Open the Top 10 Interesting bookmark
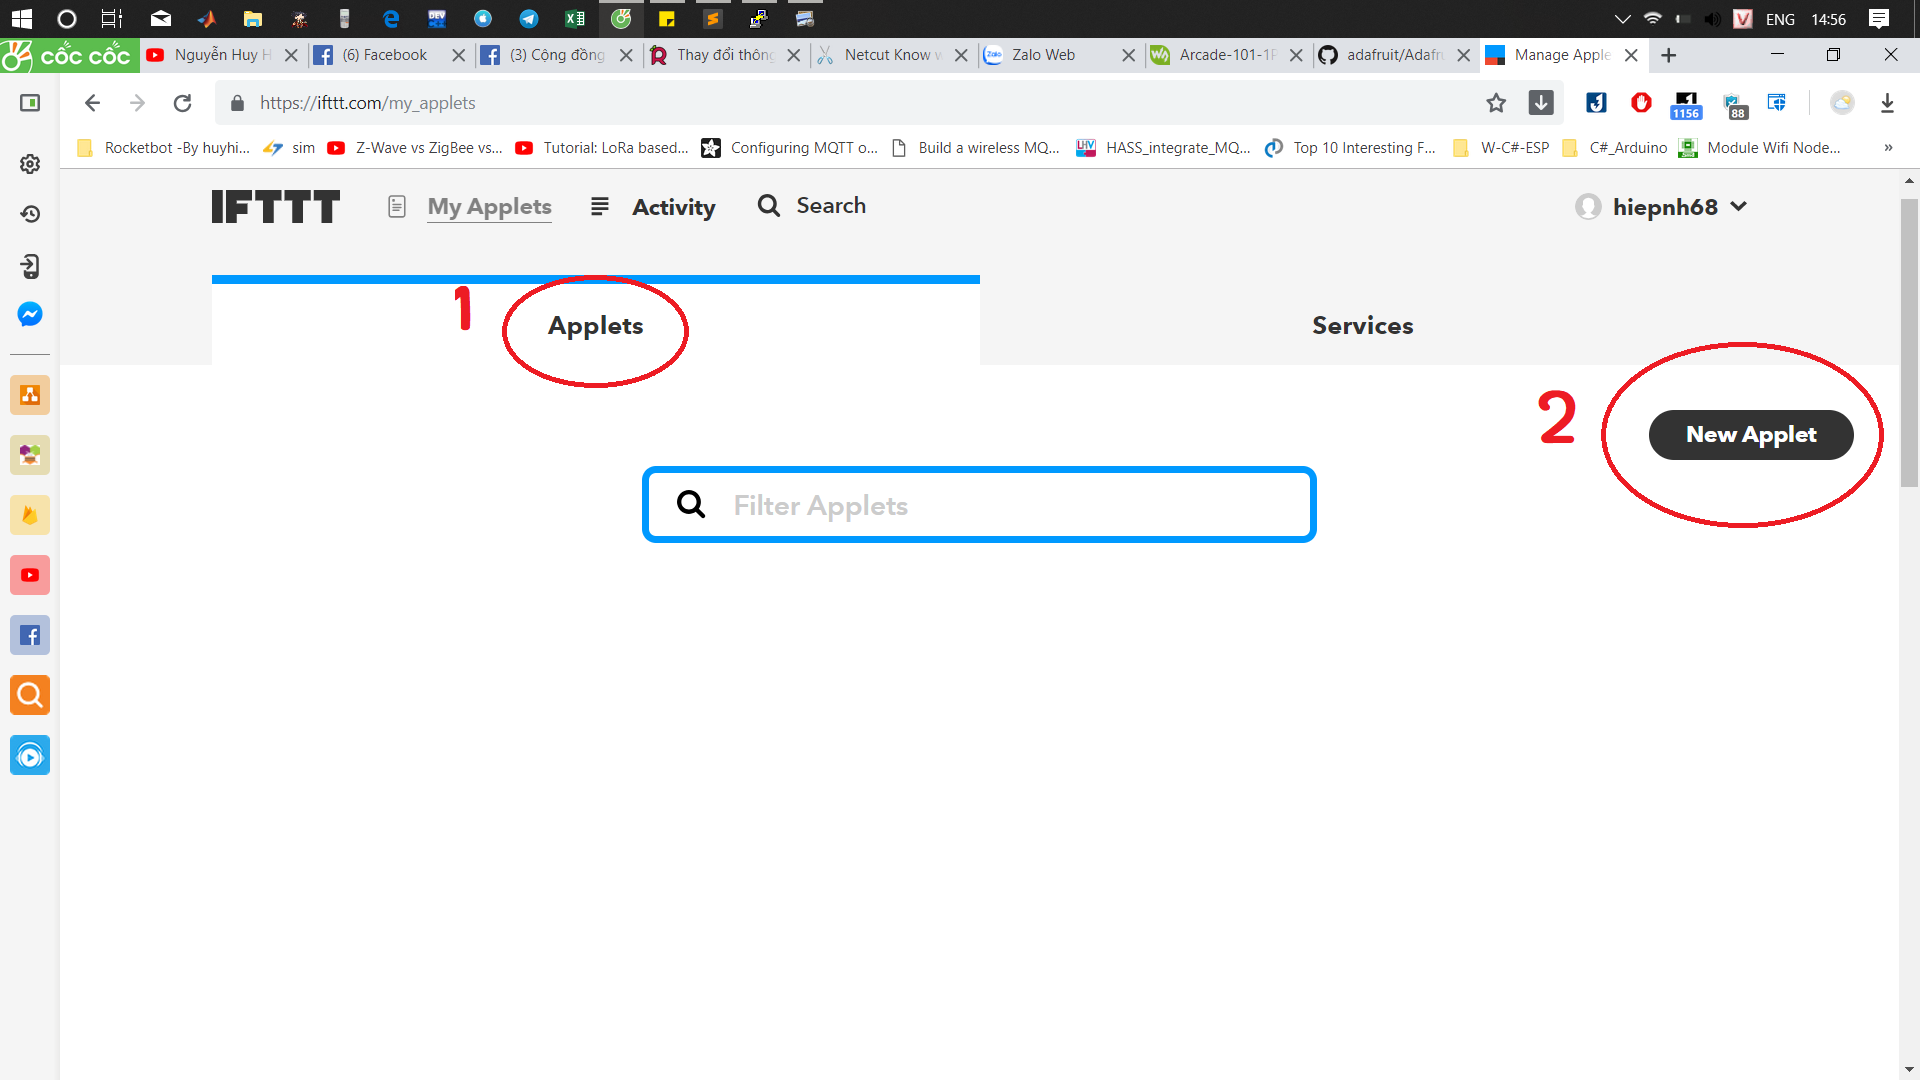Screen dimensions: 1920x1080 click(1351, 148)
